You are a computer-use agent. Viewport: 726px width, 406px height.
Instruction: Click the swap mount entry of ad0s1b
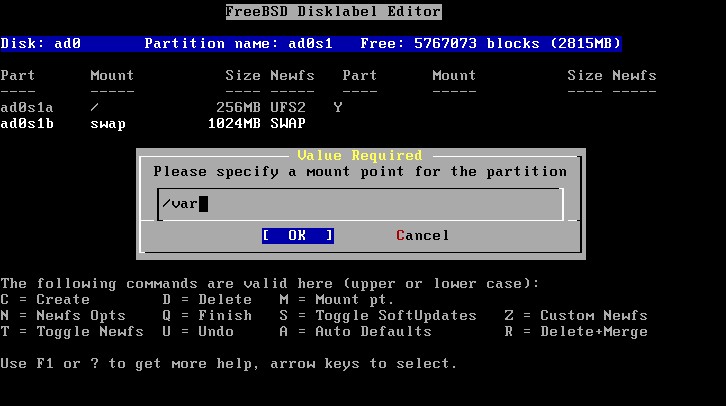point(108,124)
